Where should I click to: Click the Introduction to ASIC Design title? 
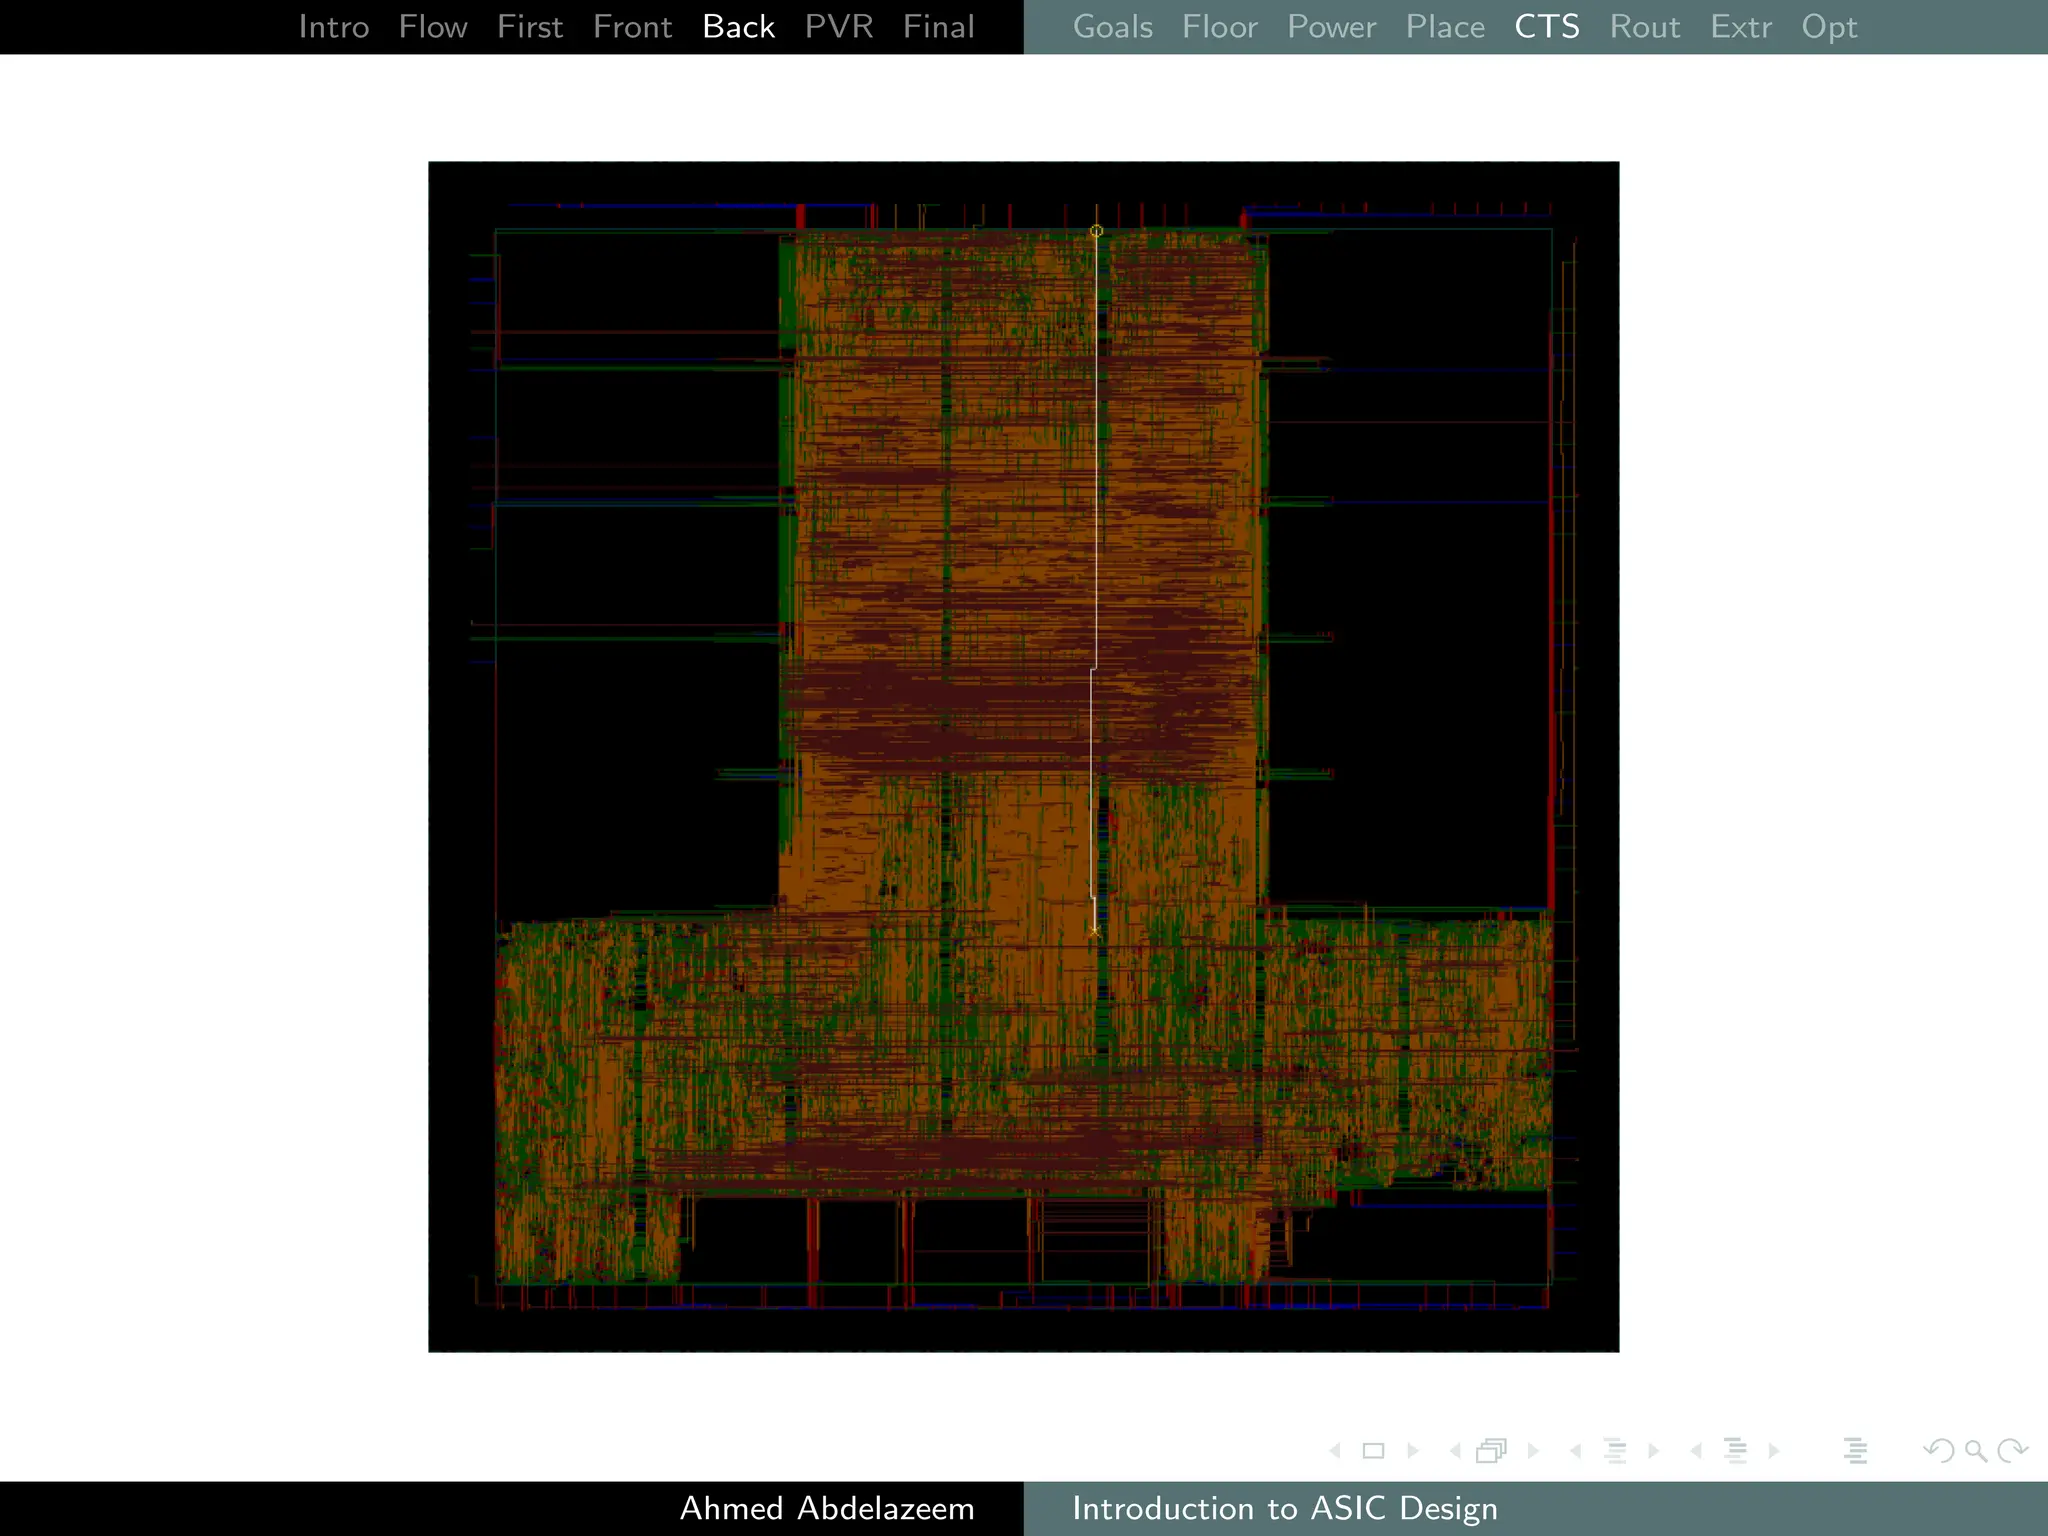(x=1284, y=1508)
